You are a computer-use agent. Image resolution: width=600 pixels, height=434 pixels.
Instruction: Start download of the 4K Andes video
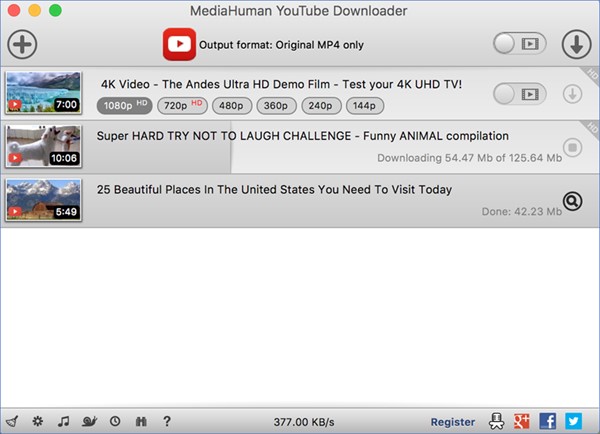(572, 94)
